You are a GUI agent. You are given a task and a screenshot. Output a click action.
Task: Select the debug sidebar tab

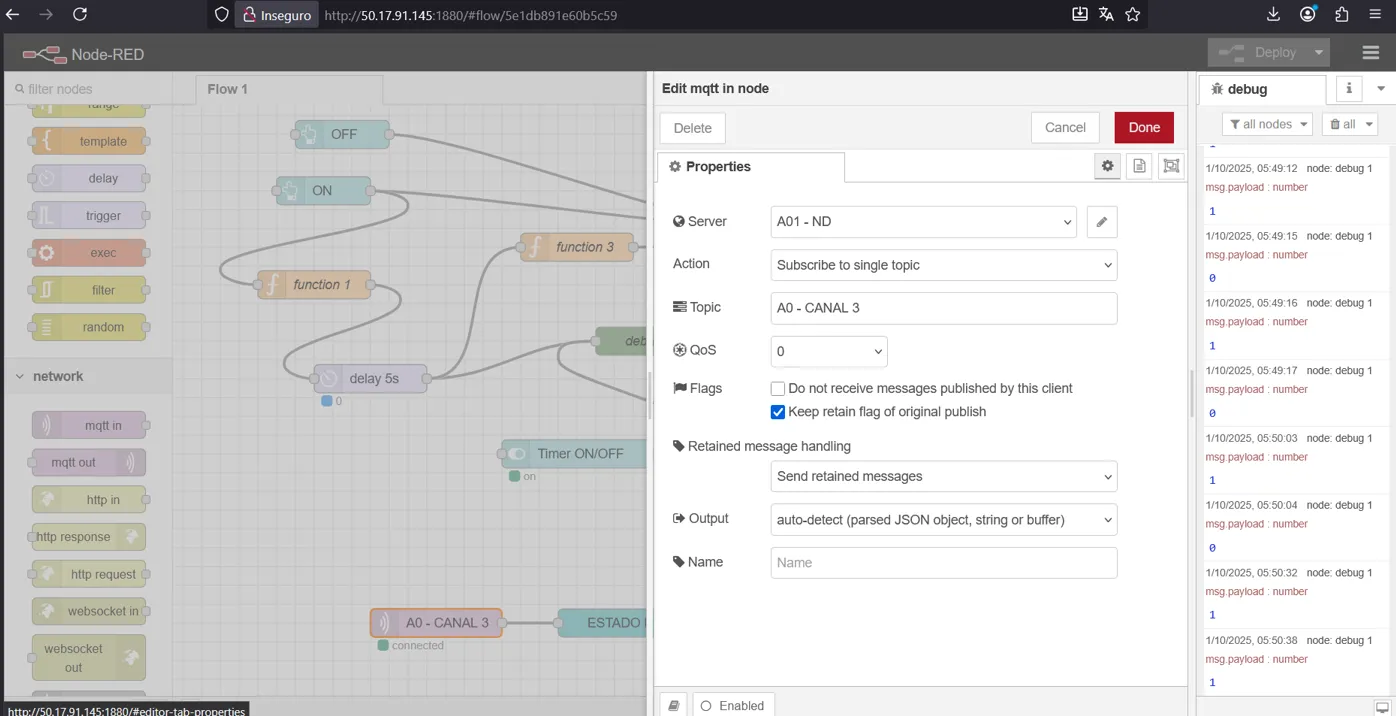click(1247, 89)
